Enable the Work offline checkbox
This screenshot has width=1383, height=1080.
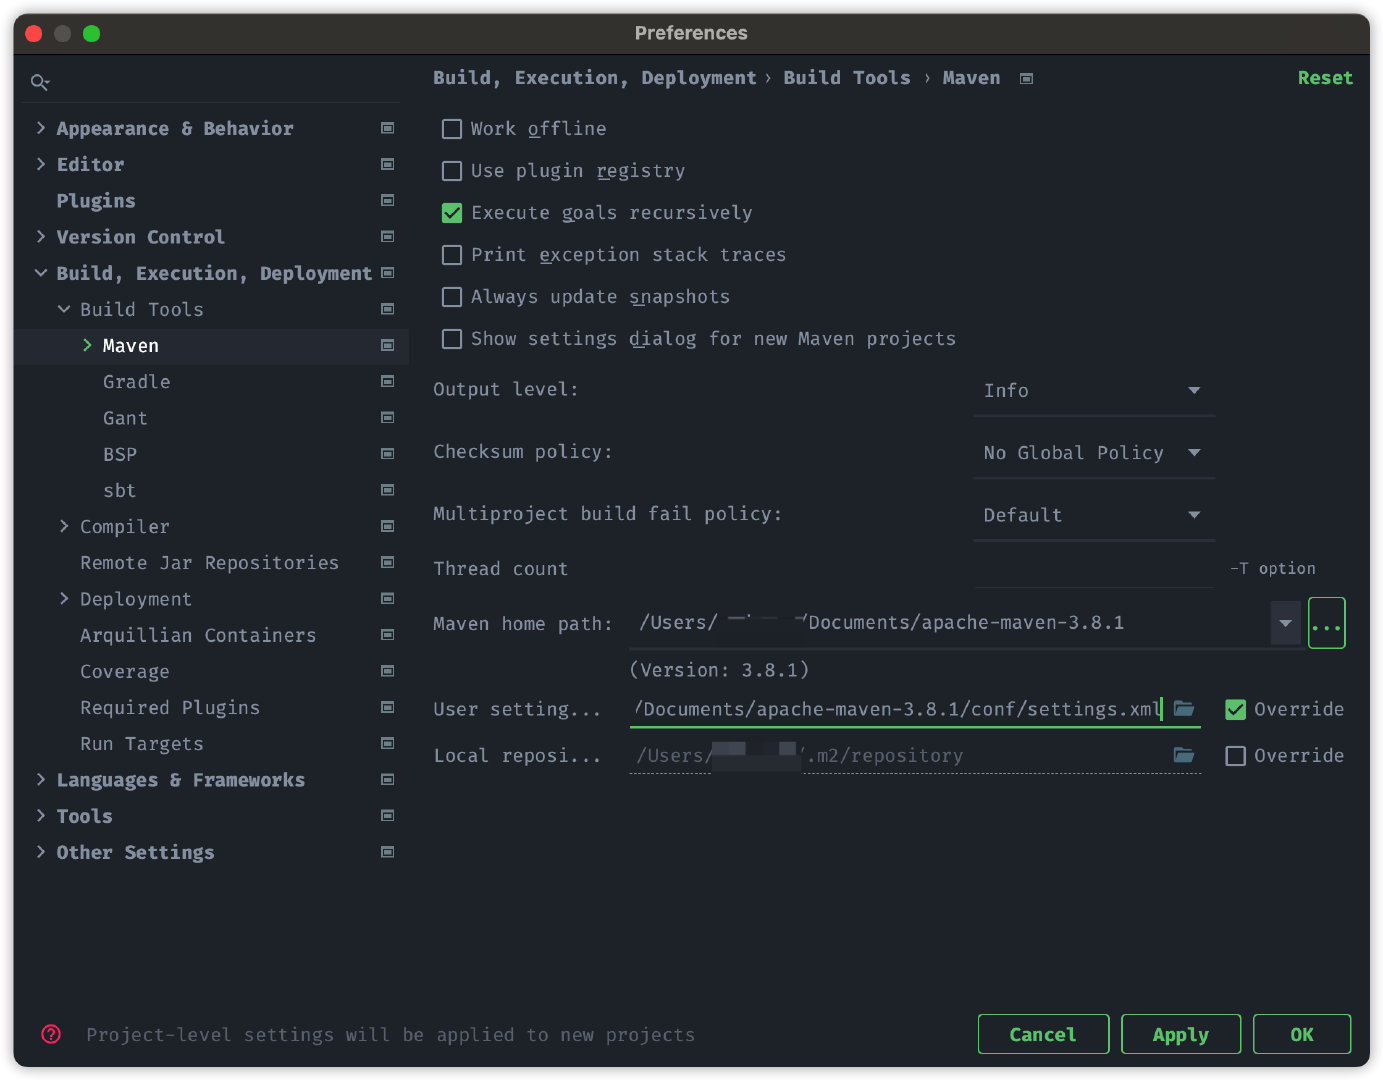(452, 129)
